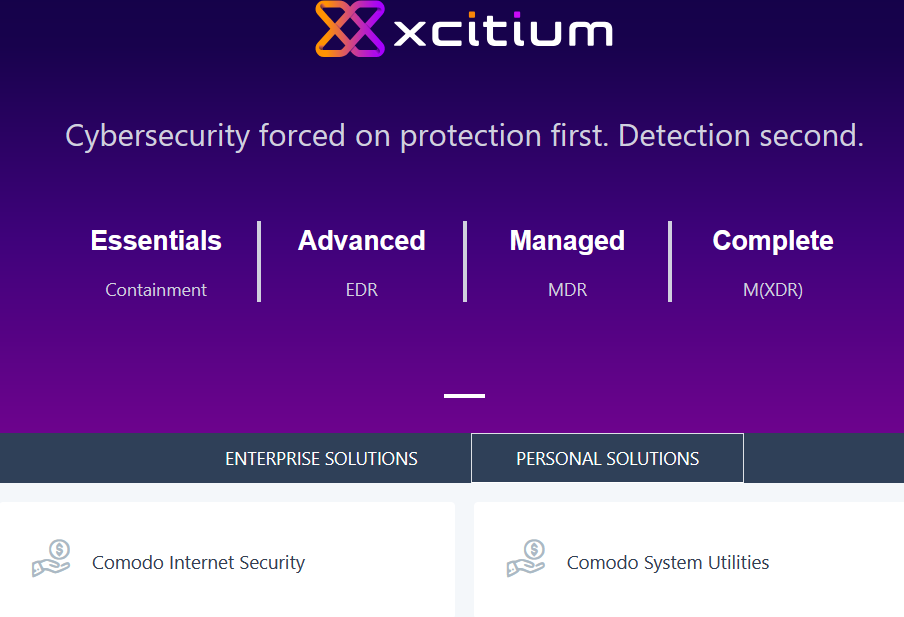The height and width of the screenshot is (617, 904).
Task: Open the Advanced plan heading
Action: (362, 241)
